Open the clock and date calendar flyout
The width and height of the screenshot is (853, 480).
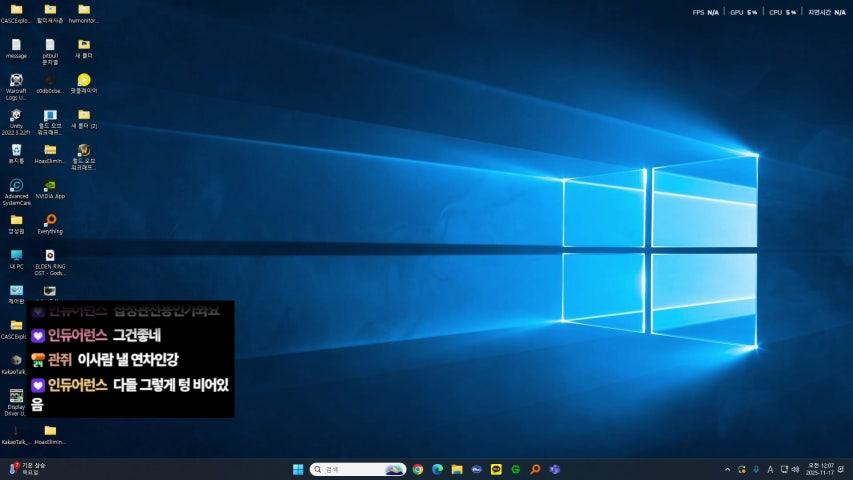pos(819,469)
